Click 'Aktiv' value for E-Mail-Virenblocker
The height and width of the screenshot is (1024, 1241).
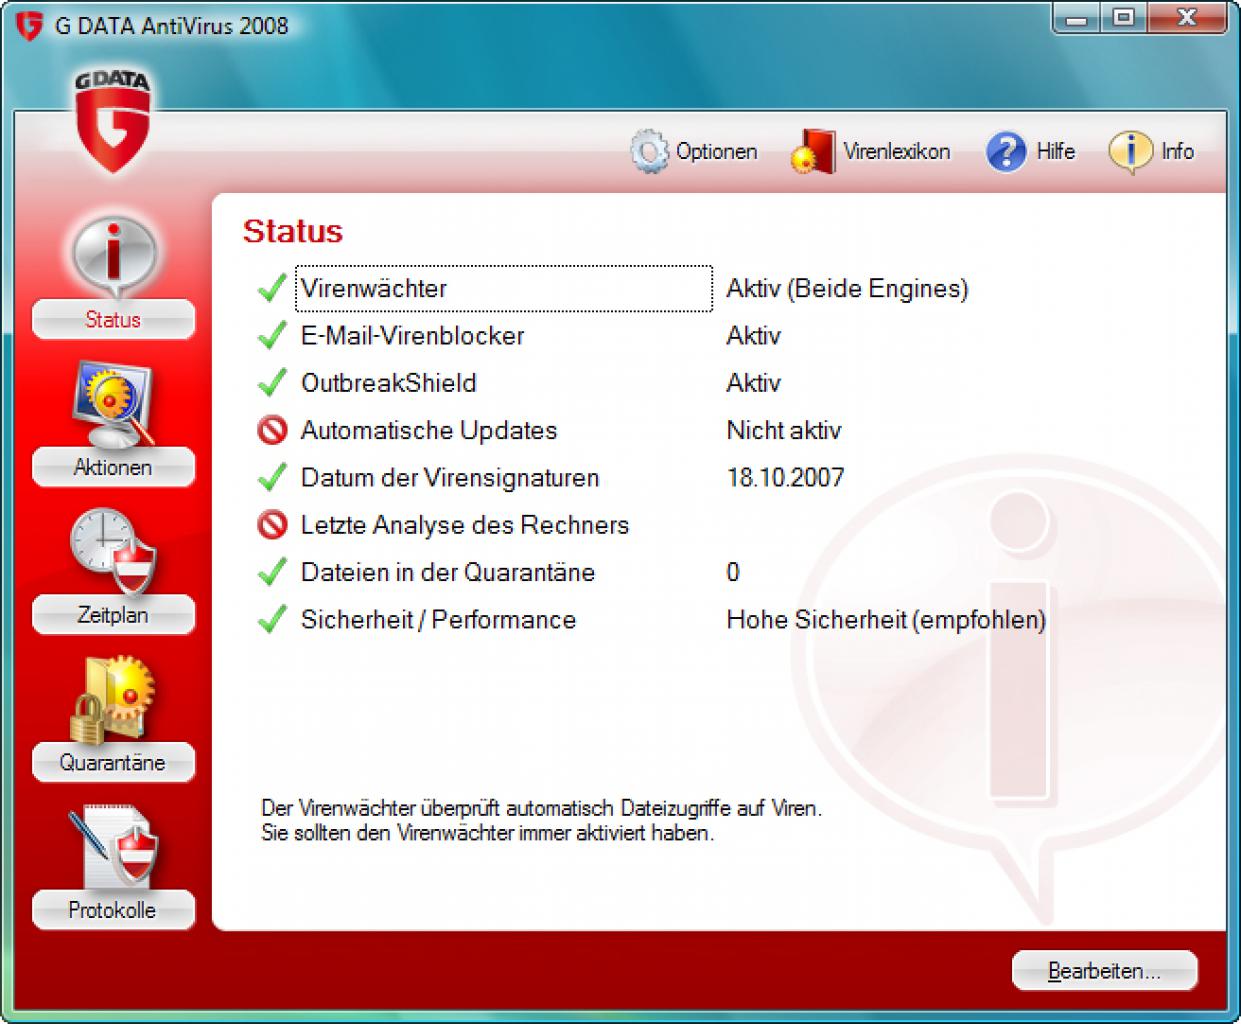pyautogui.click(x=753, y=335)
